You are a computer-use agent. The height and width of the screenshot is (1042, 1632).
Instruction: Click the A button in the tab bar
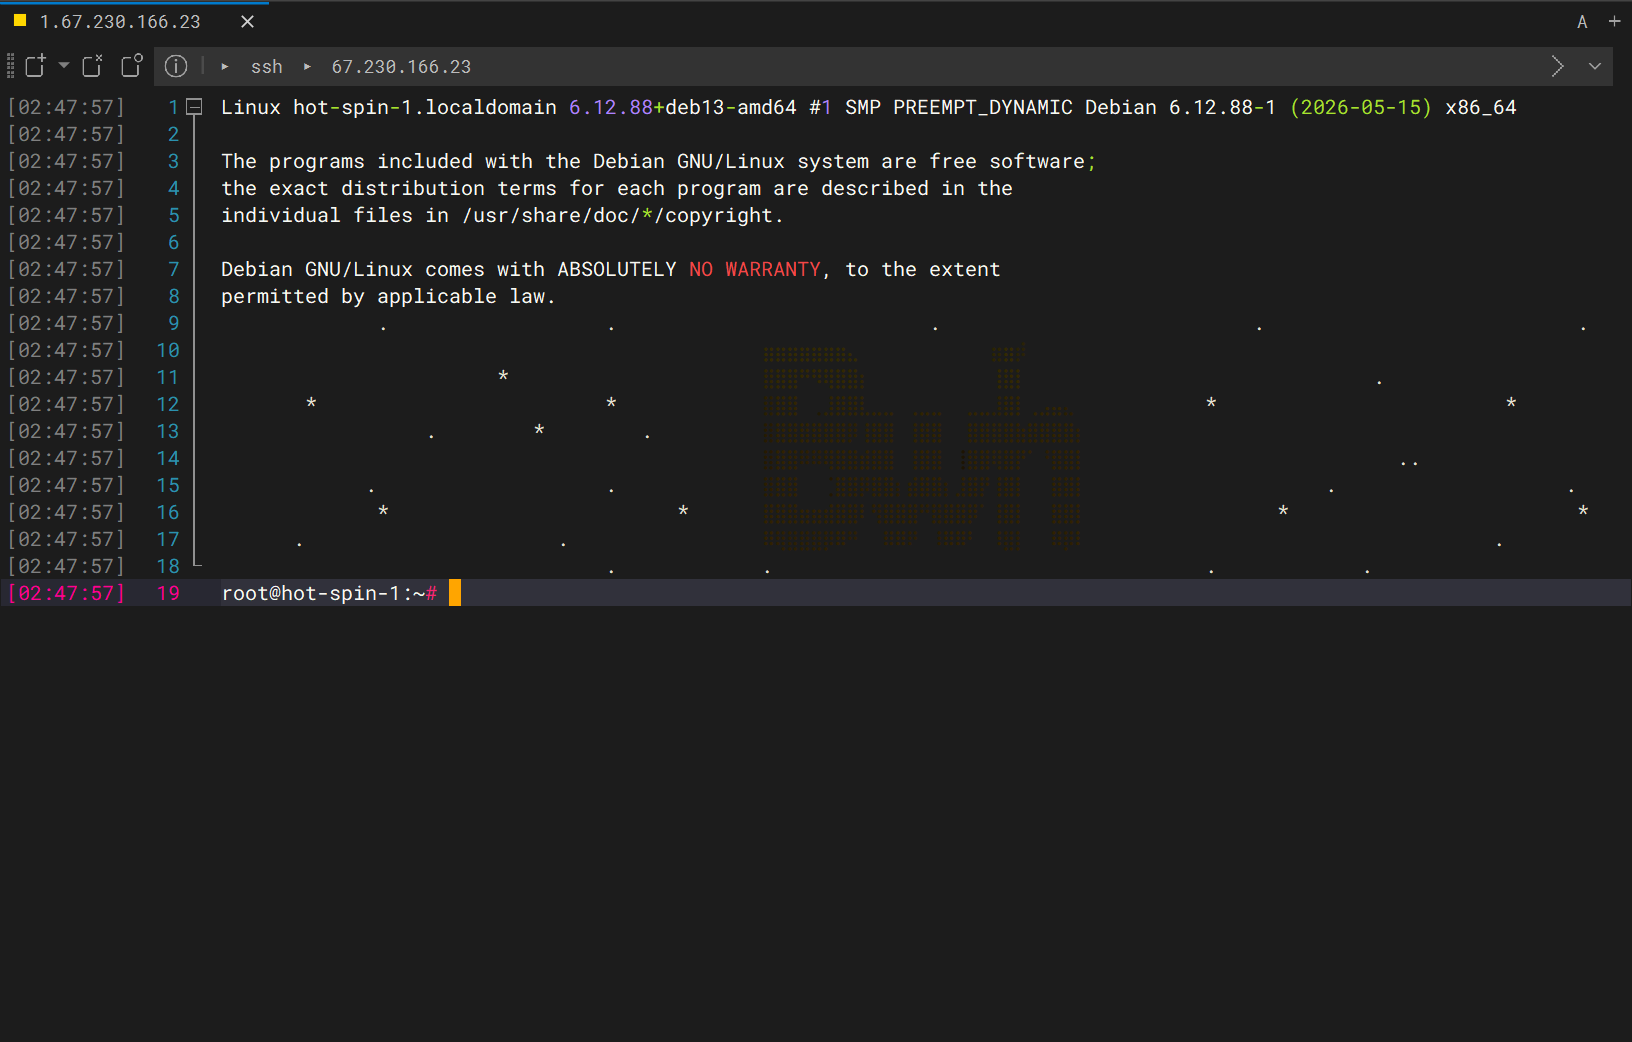click(x=1582, y=22)
